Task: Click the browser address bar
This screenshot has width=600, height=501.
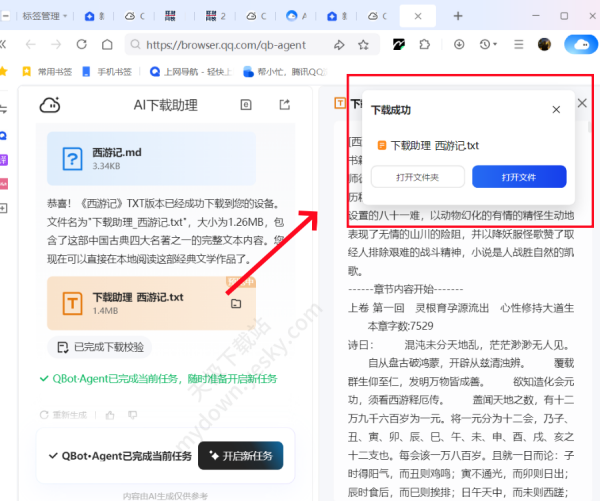Action: click(x=235, y=45)
